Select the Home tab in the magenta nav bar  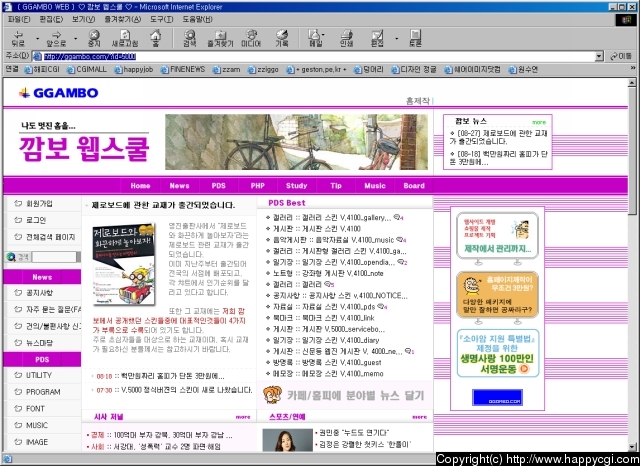pos(140,186)
